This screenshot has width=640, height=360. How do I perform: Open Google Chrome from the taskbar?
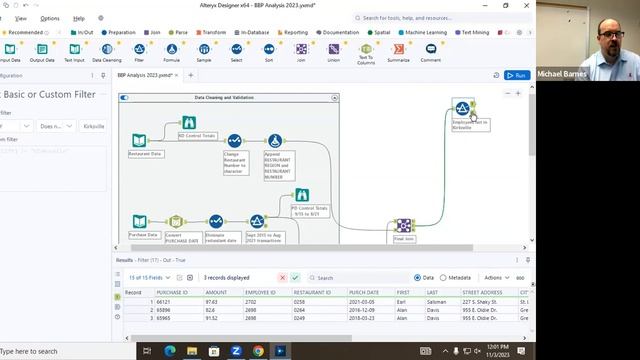point(258,351)
